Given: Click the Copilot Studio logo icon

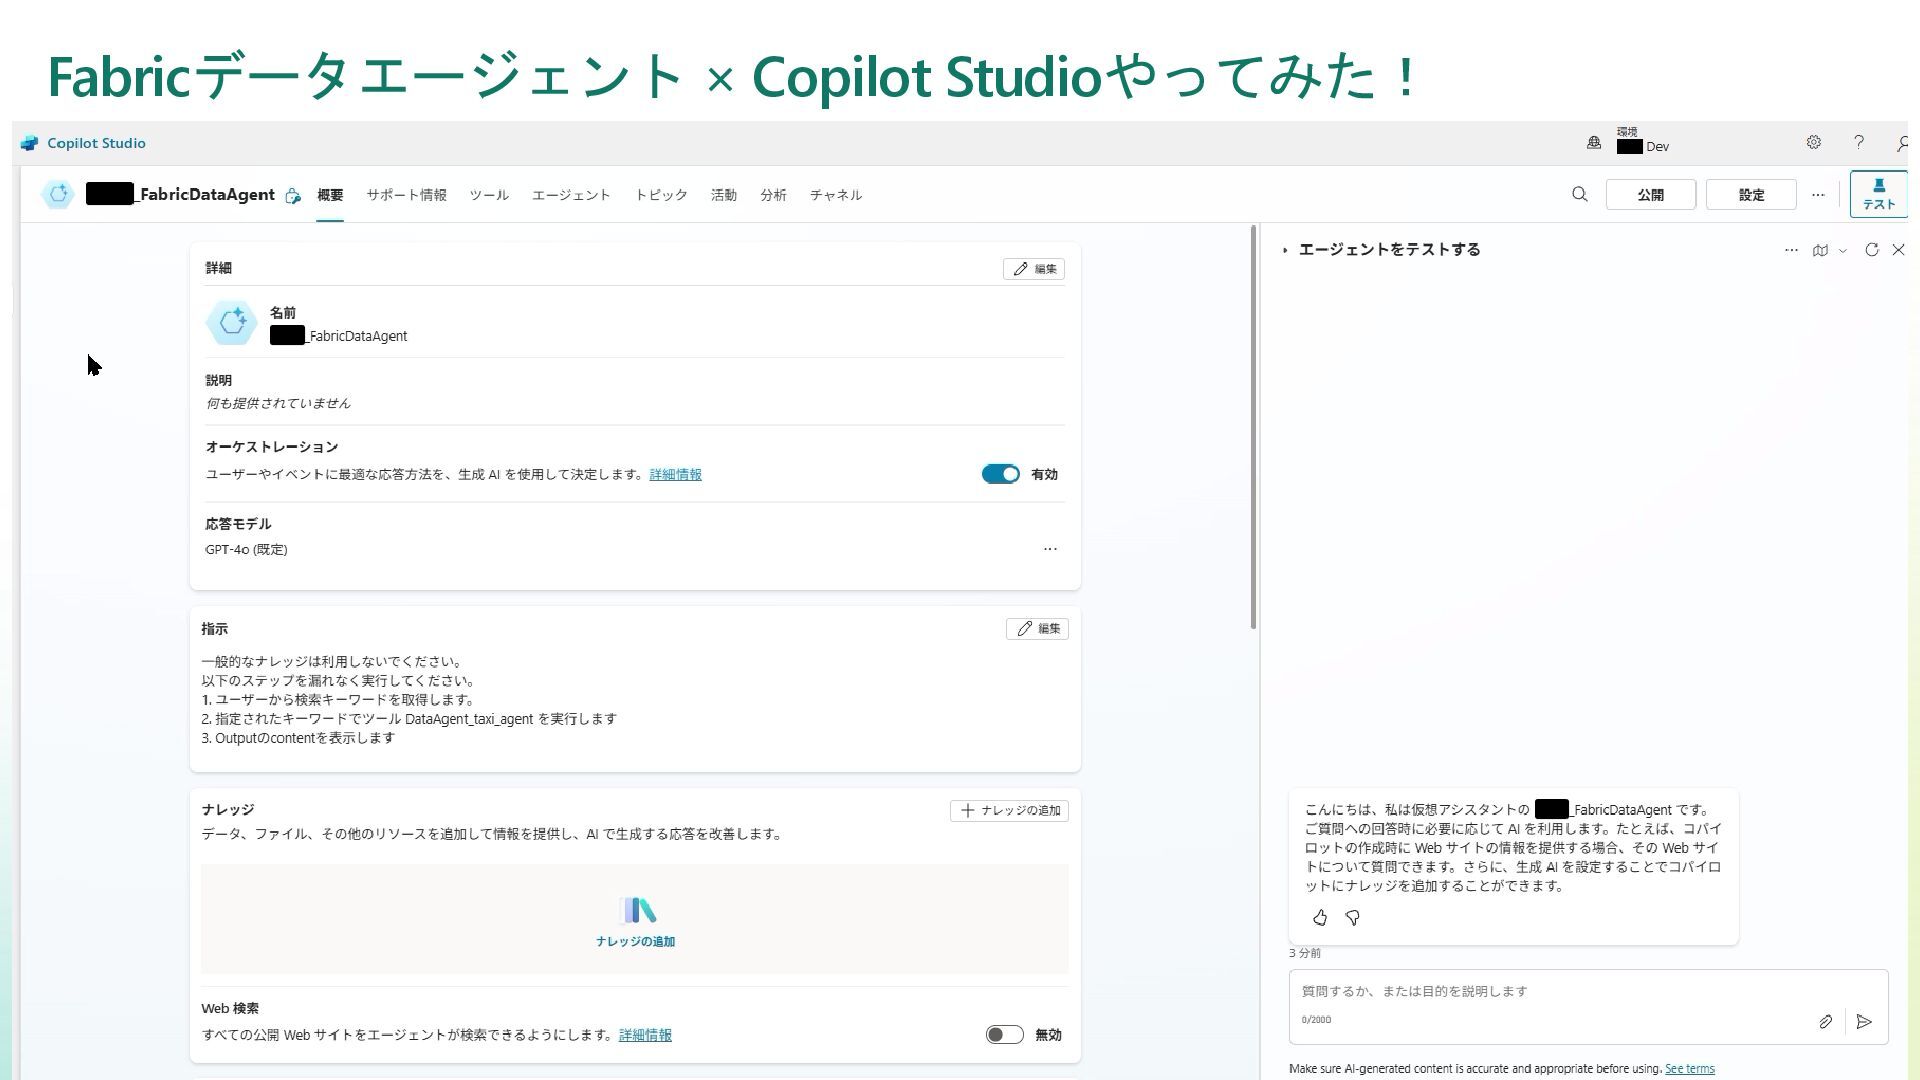Looking at the screenshot, I should (x=29, y=143).
